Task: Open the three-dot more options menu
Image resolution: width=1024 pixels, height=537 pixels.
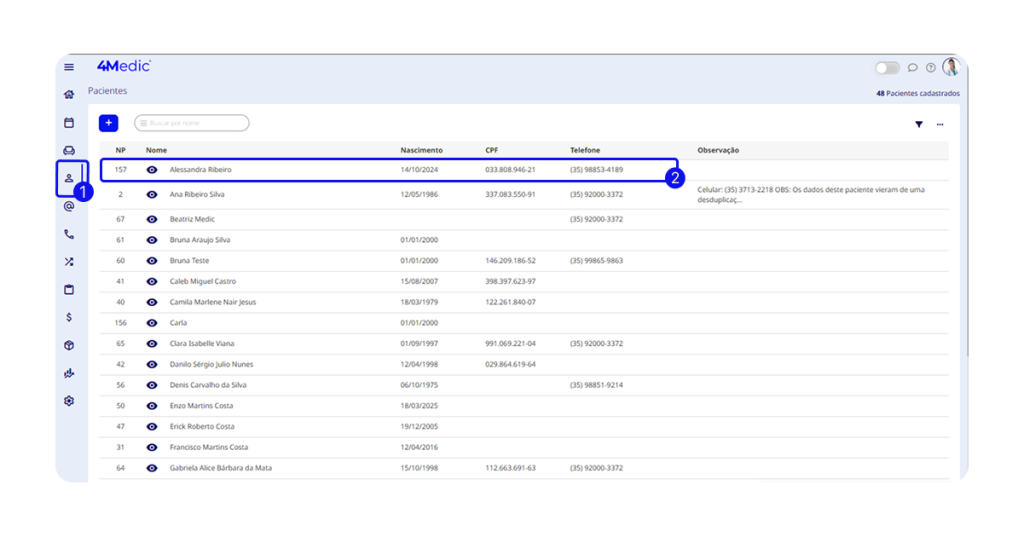Action: 940,124
